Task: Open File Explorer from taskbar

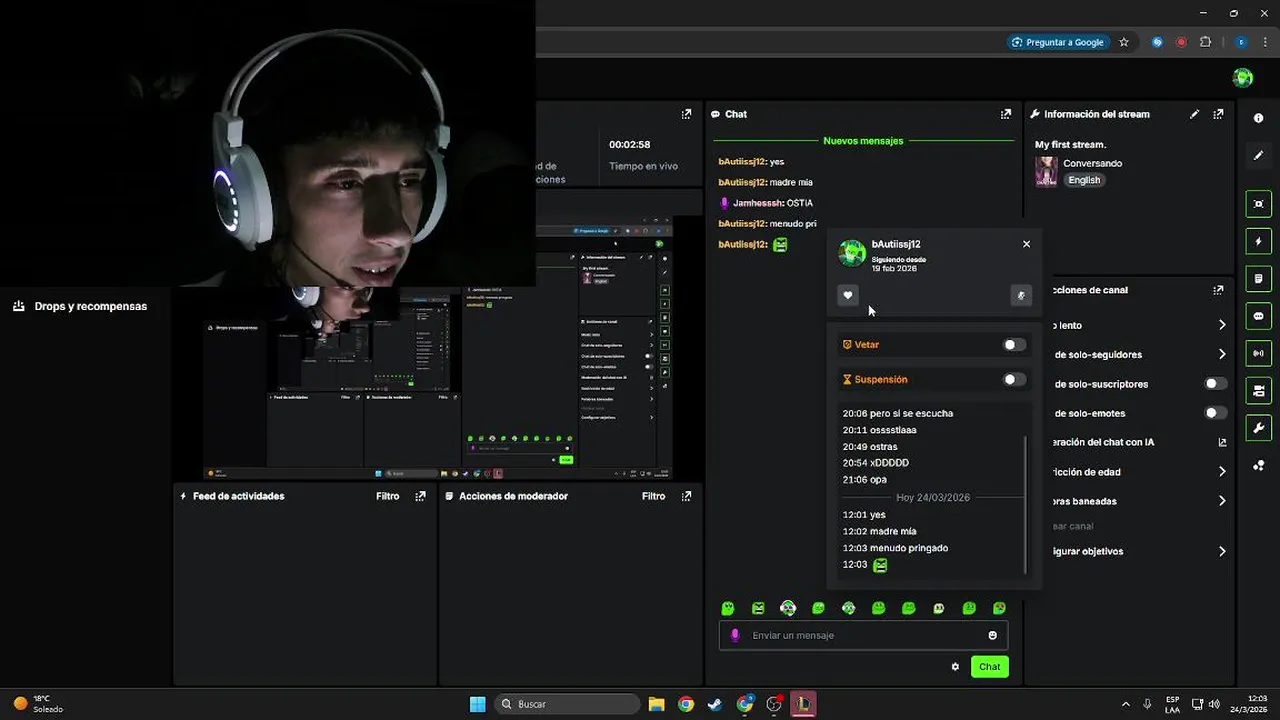Action: pyautogui.click(x=656, y=704)
